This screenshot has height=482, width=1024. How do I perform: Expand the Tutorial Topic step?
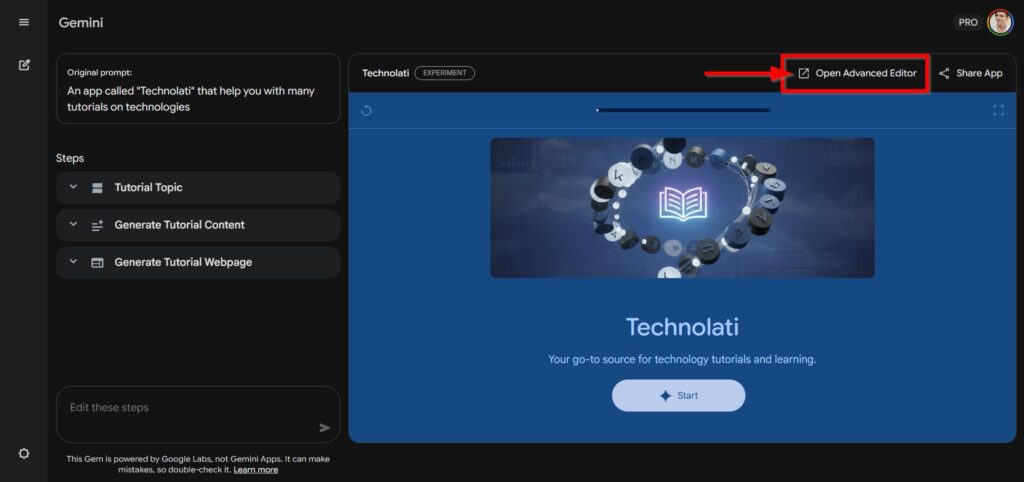click(73, 187)
